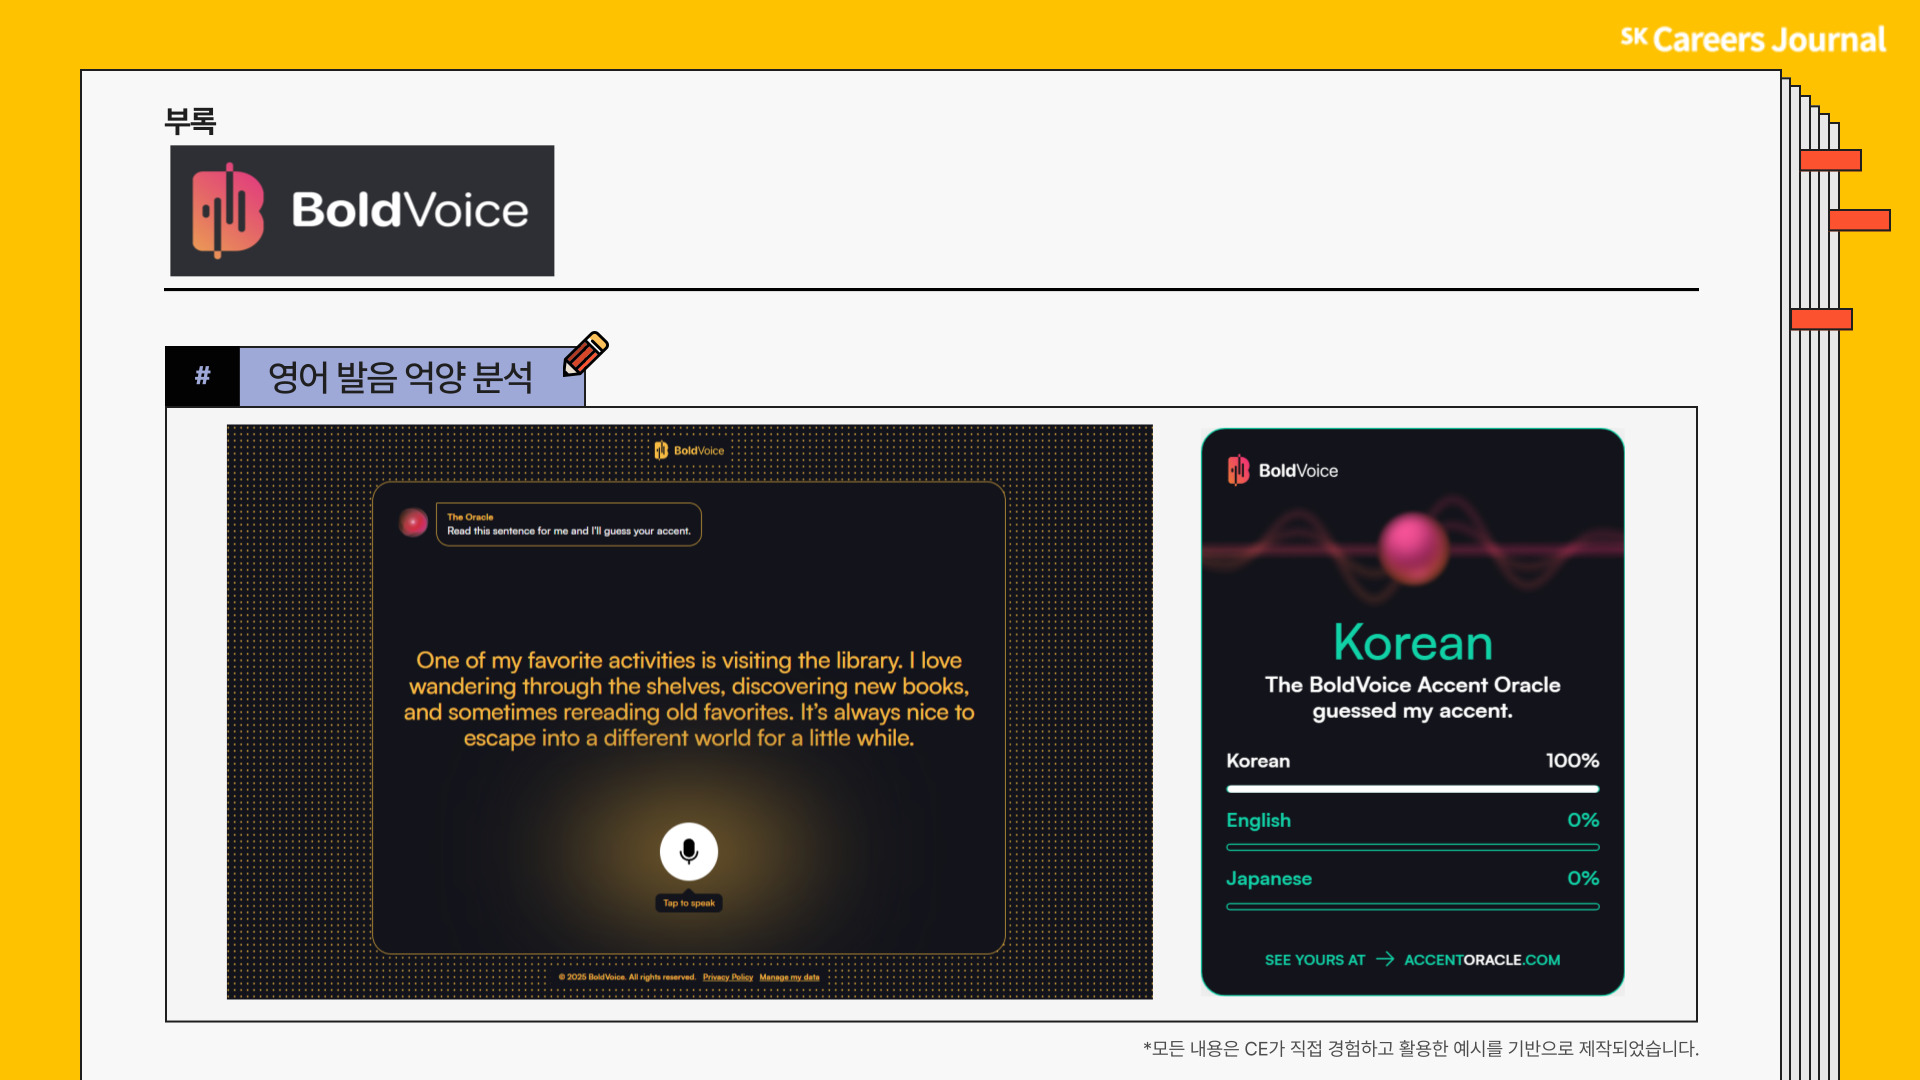The image size is (1920, 1080).
Task: Click the arrow icon before ACCENTORACLE.COM
Action: click(x=1385, y=959)
